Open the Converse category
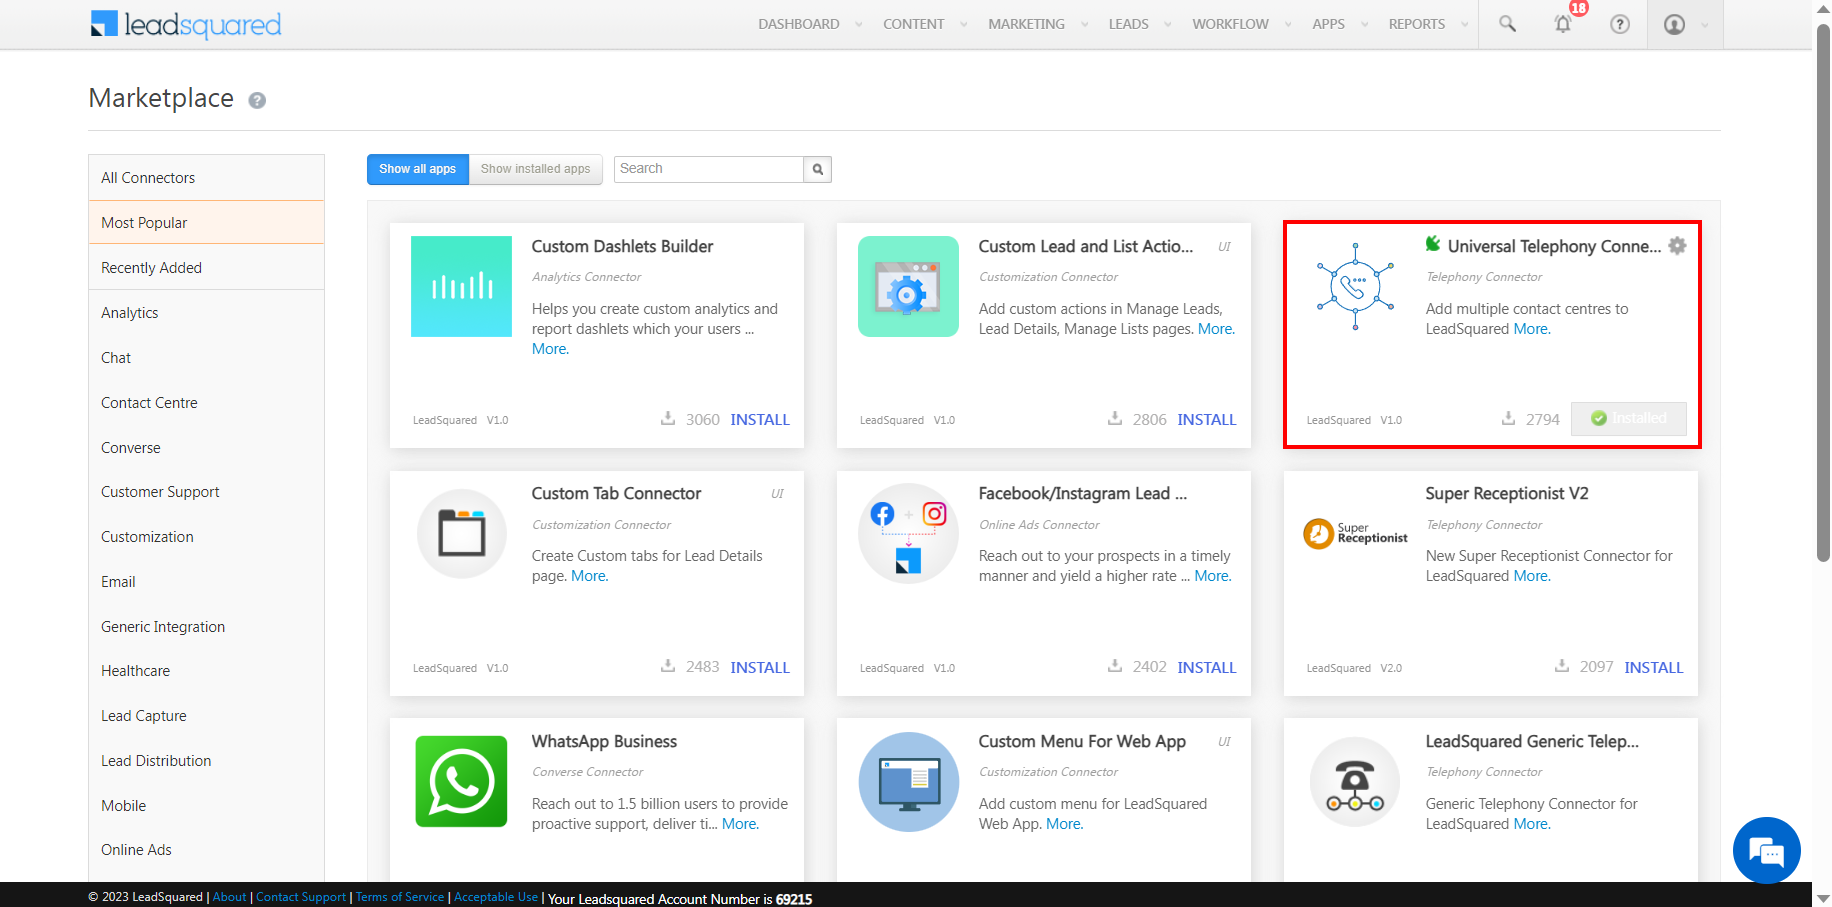This screenshot has width=1832, height=907. pos(206,448)
